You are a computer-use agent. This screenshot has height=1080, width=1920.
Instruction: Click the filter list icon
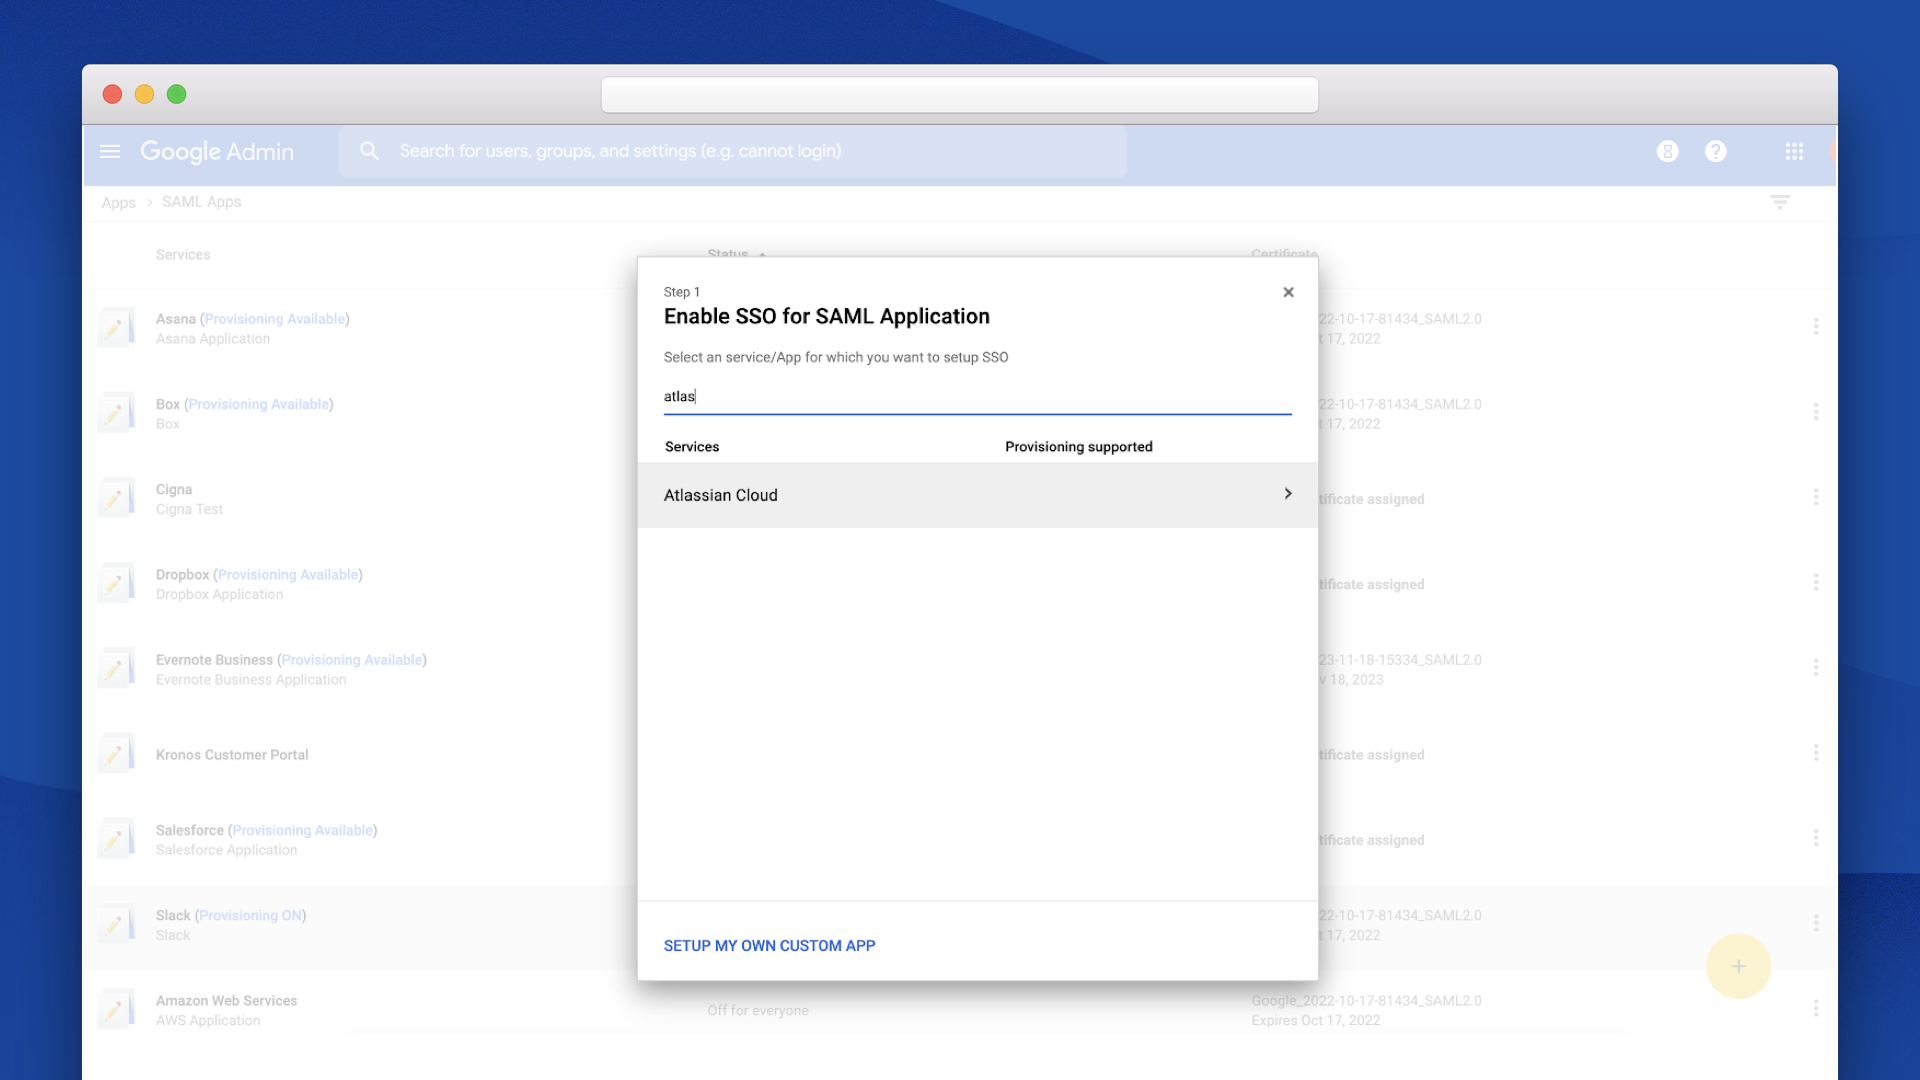pos(1780,202)
